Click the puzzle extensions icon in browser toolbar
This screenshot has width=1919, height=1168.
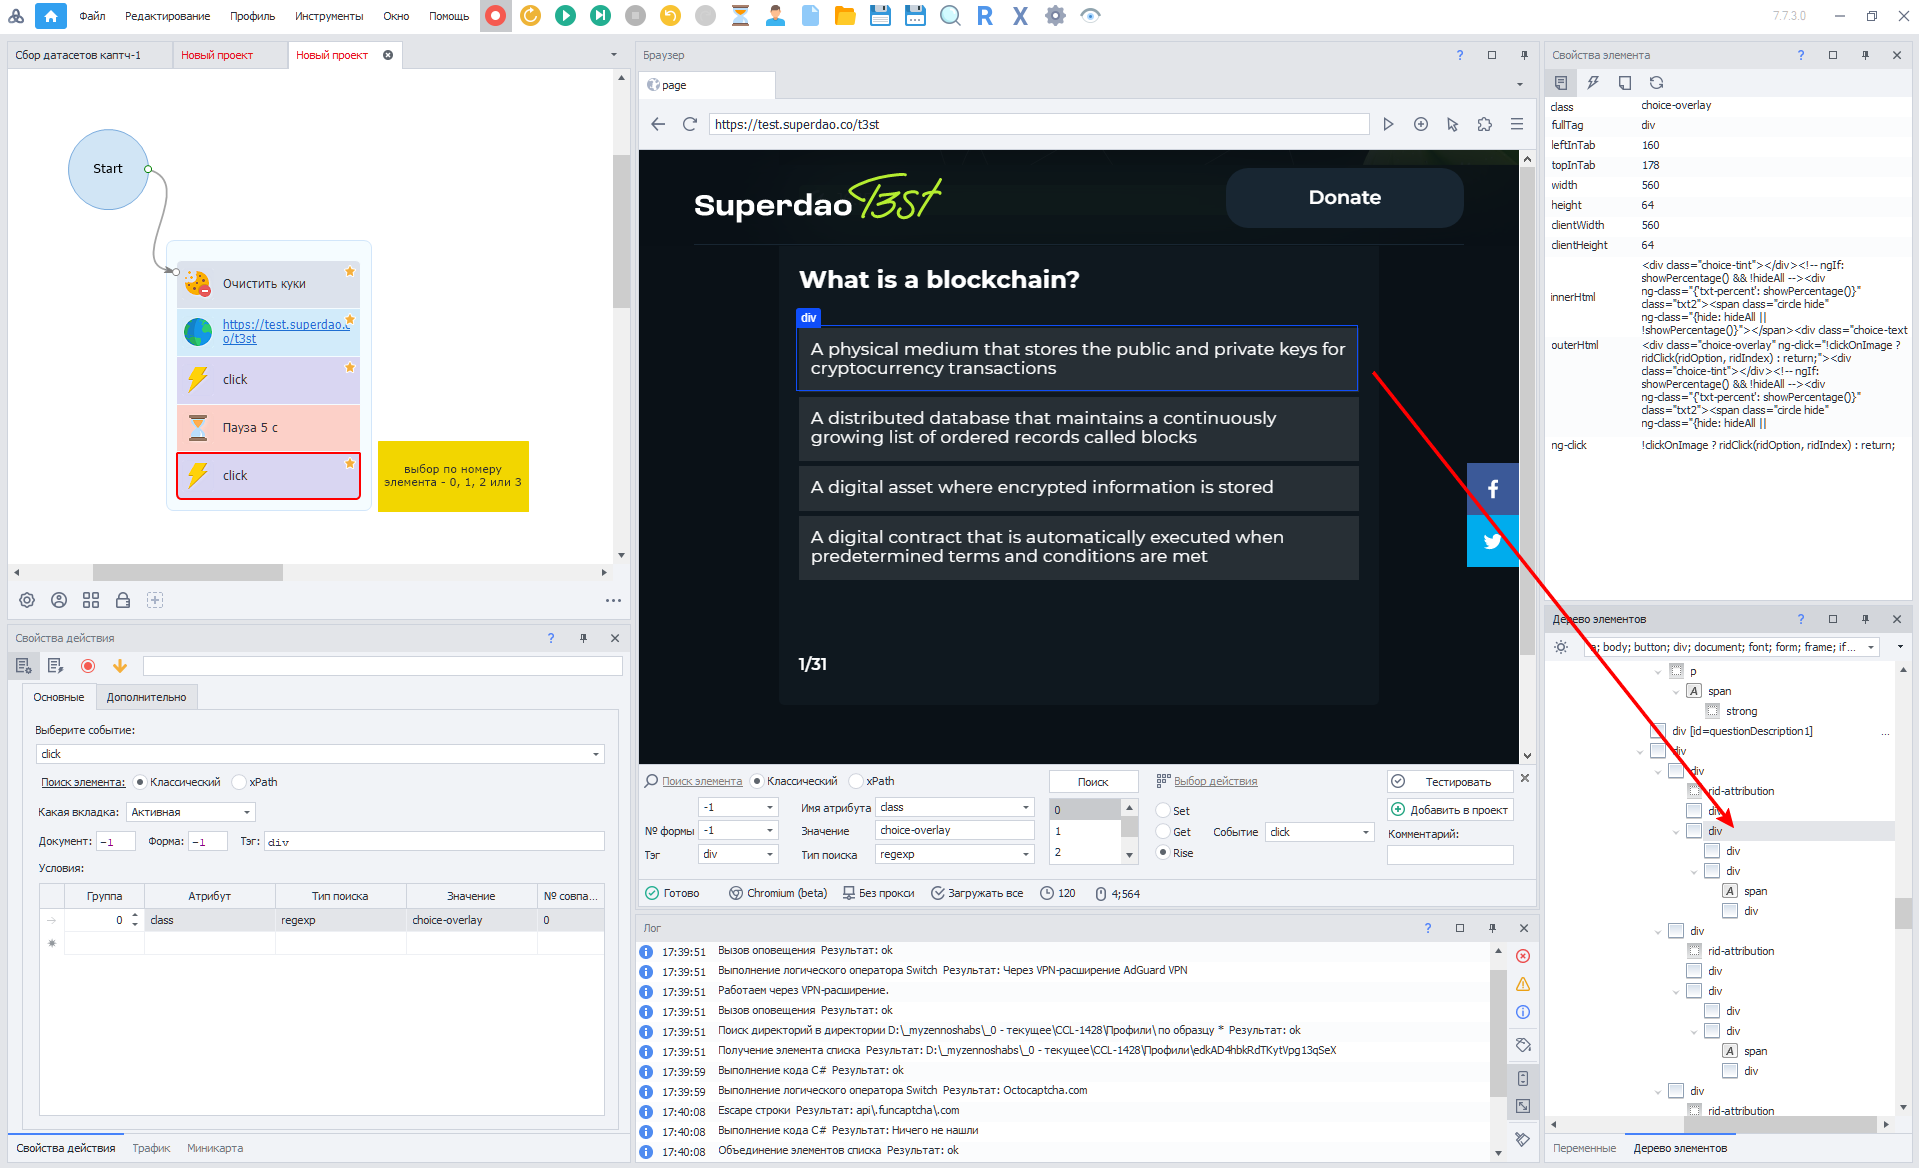[1484, 124]
